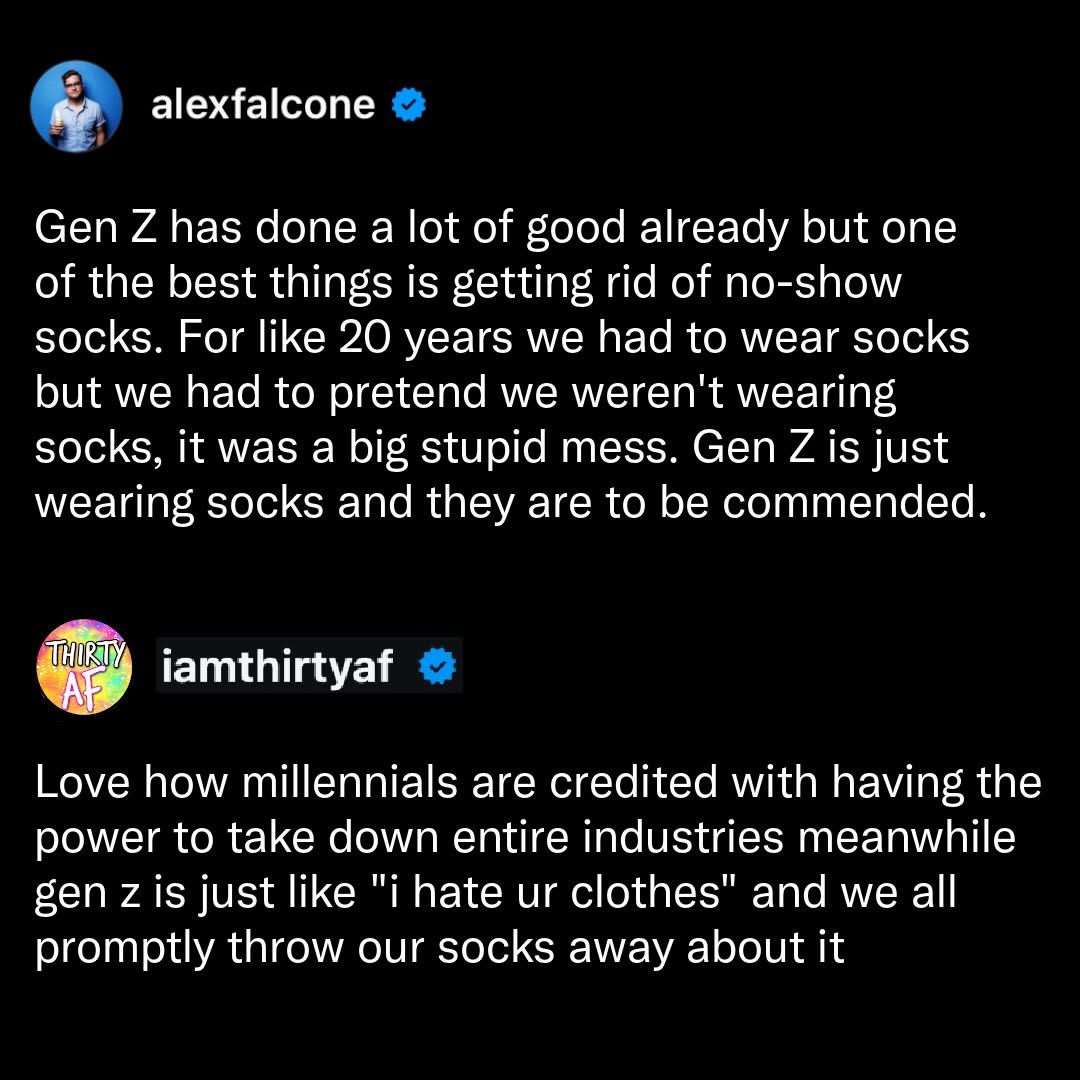This screenshot has height=1080, width=1080.
Task: Click the line "promptly throw our socks away"
Action: tap(439, 948)
